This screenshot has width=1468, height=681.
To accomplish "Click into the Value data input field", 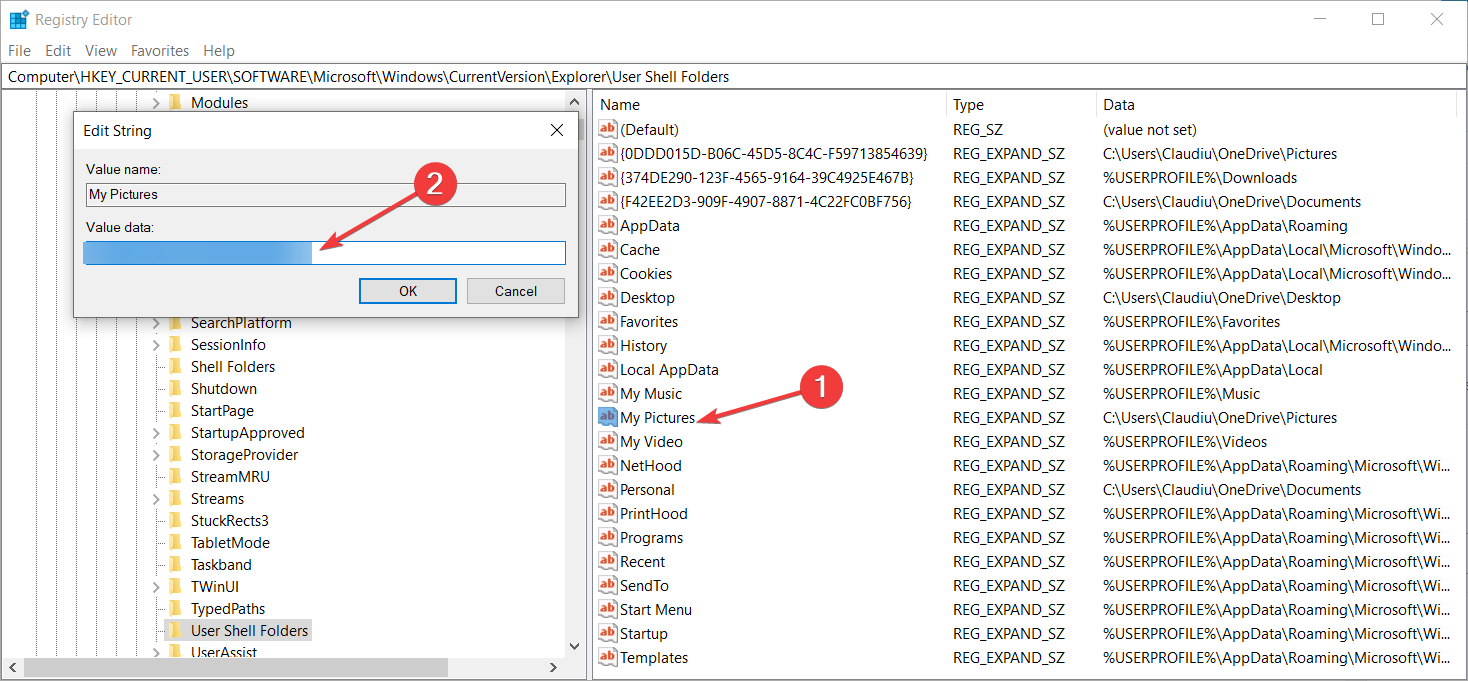I will 325,253.
